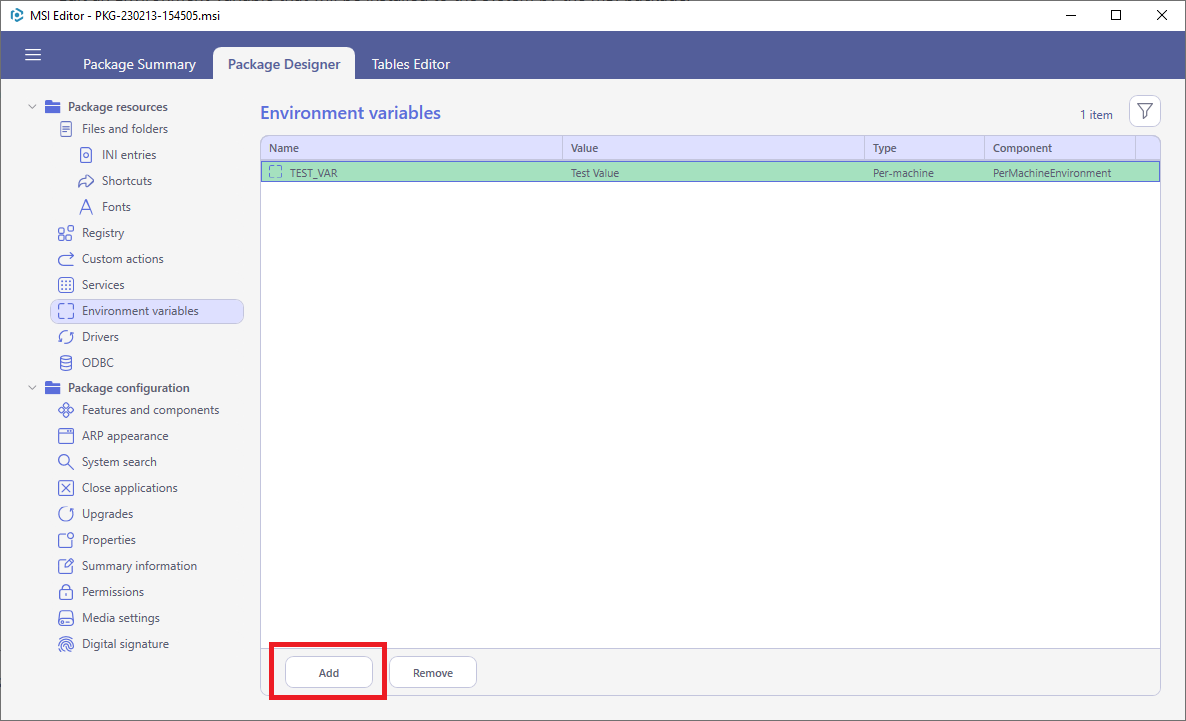Screen dimensions: 1186x721
Task: Open Drivers tree item
Action: click(x=100, y=337)
